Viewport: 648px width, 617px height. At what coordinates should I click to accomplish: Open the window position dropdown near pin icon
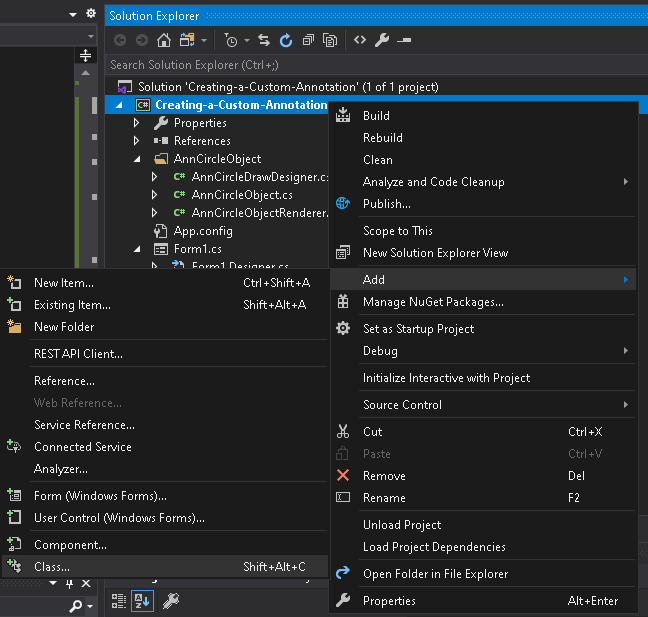53,583
